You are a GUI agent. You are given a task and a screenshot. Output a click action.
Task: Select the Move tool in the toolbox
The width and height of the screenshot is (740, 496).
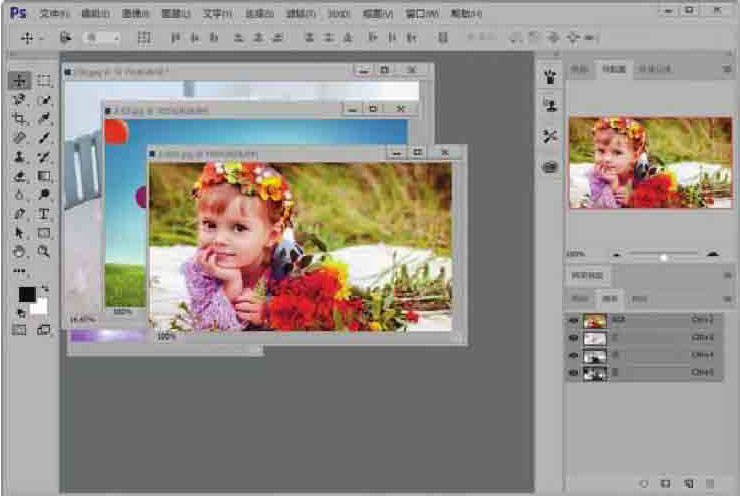point(19,81)
